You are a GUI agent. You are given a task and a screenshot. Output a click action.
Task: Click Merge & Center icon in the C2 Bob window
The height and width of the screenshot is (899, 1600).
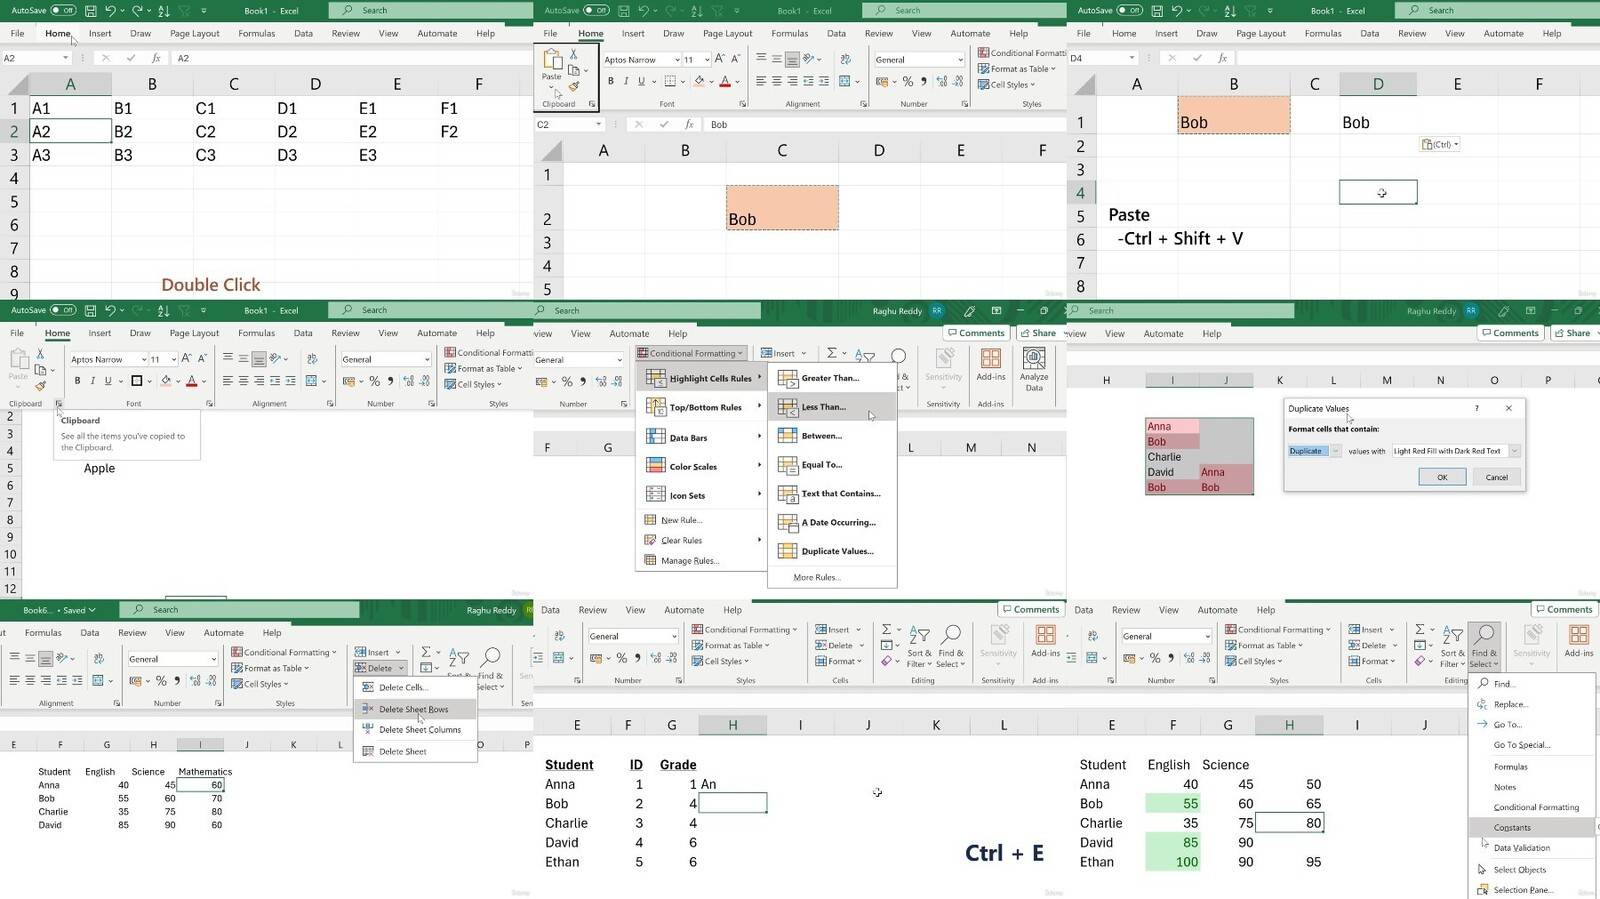coord(845,81)
